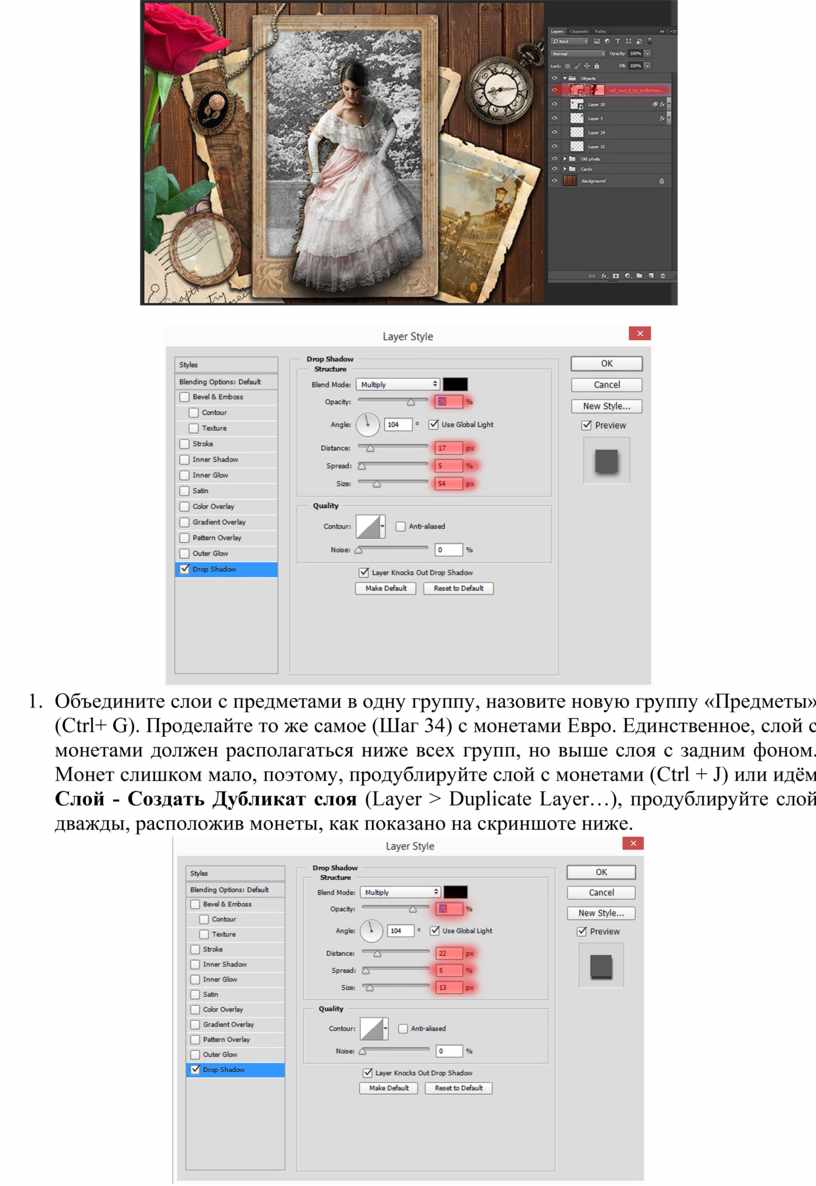Click the Link Layers icon at panel bottom
The image size is (816, 1186).
(592, 276)
